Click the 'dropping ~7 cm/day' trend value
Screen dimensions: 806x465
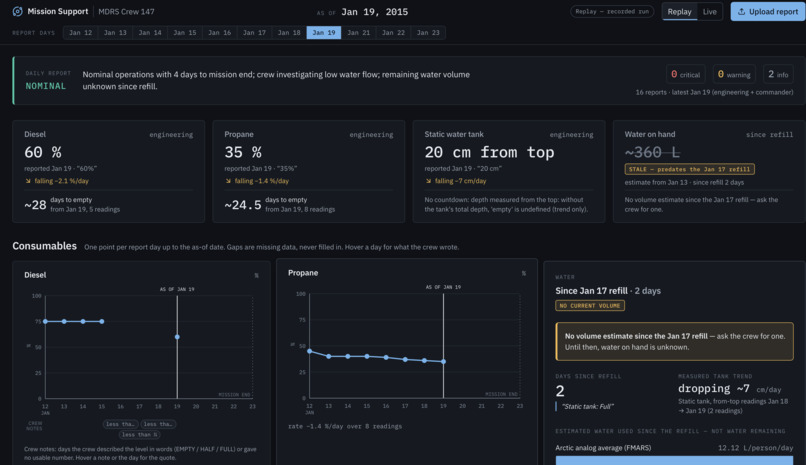[729, 389]
